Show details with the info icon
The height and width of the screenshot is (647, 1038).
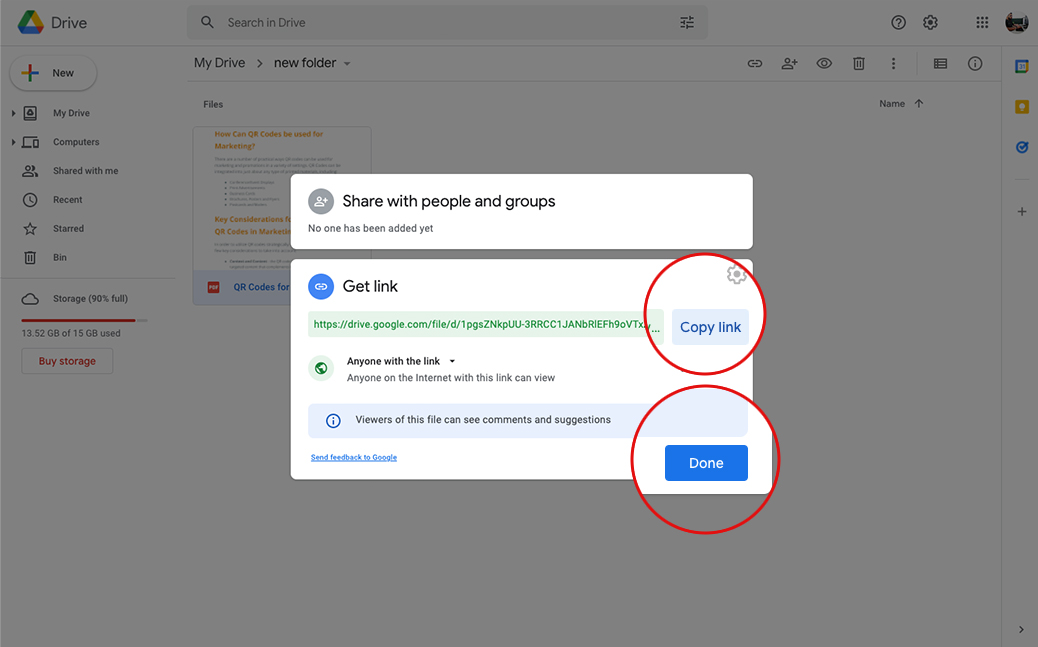click(x=975, y=63)
